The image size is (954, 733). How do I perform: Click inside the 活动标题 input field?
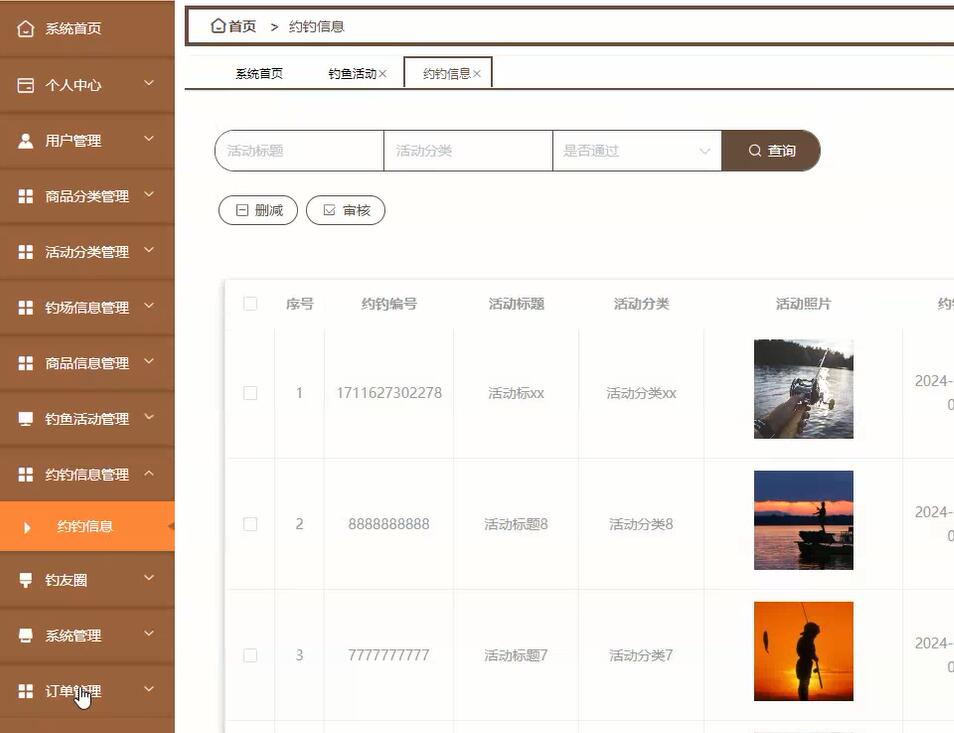(x=298, y=150)
